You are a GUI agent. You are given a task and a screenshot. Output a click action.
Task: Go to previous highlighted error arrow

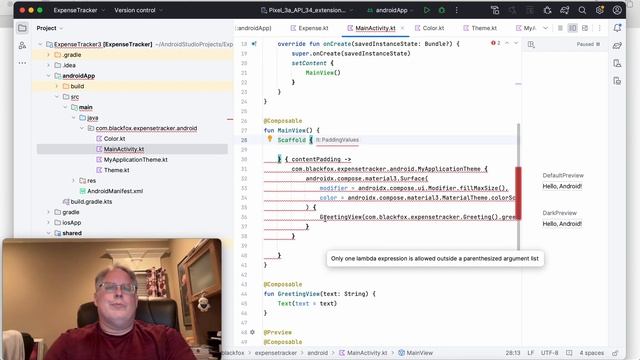507,43
